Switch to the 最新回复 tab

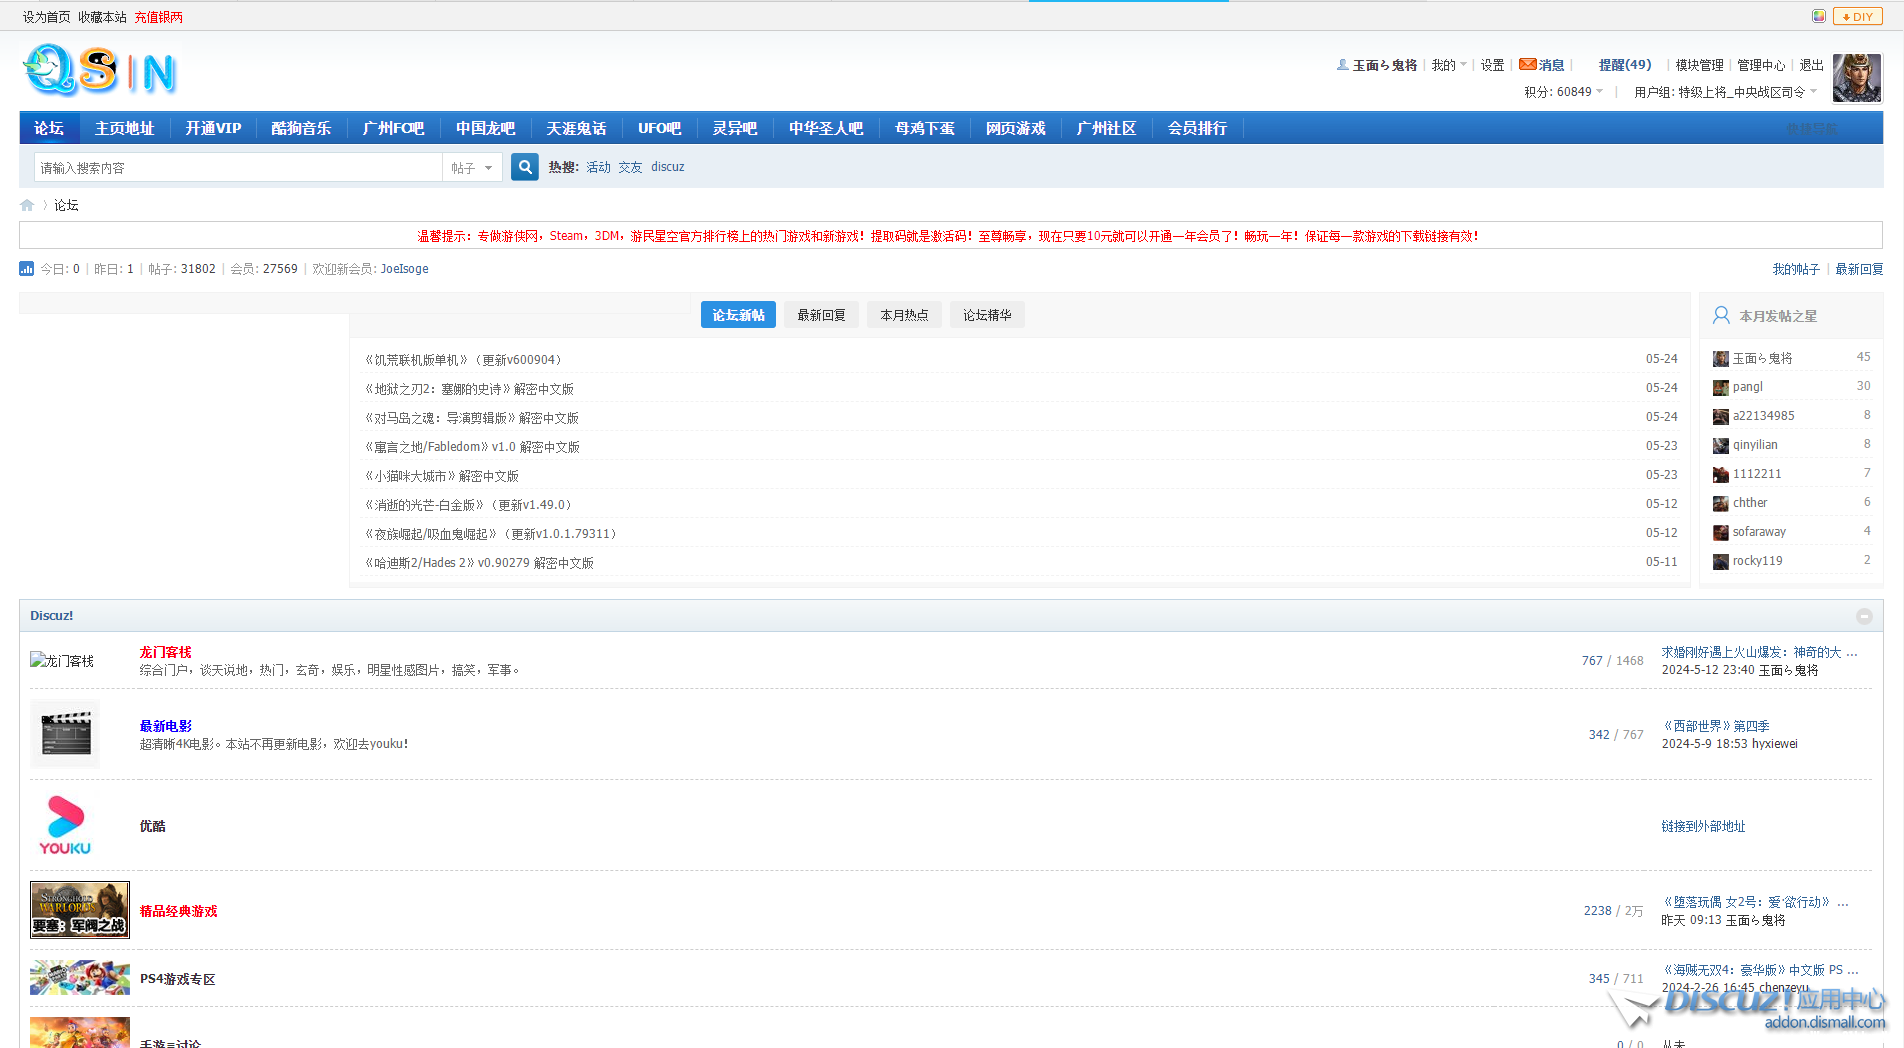point(821,315)
